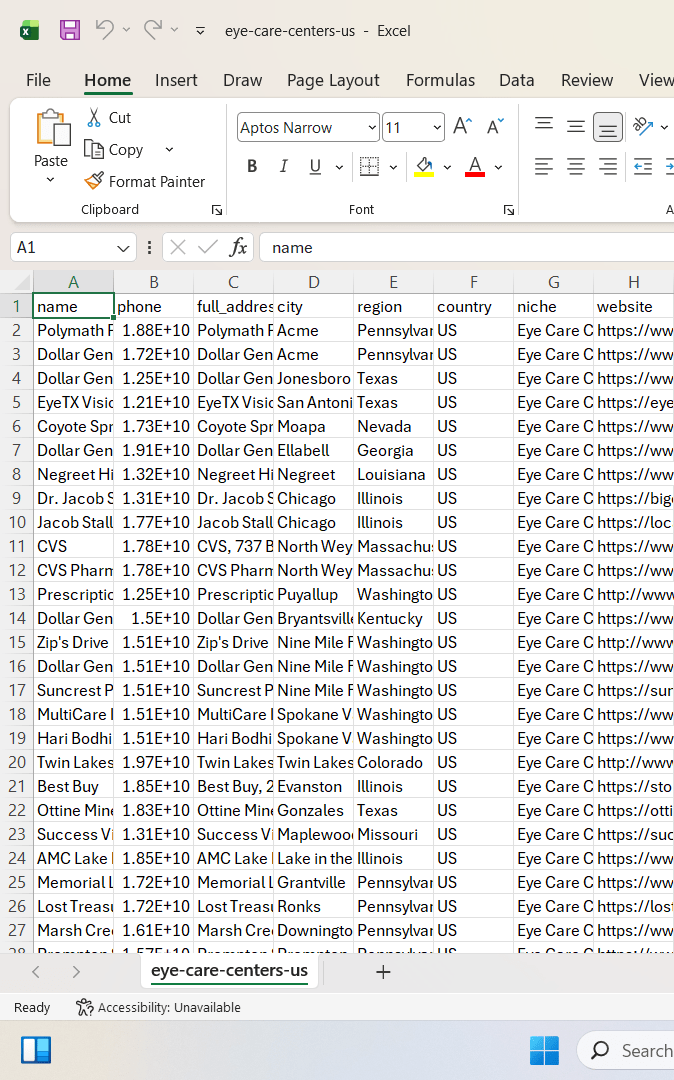Click the formula bar containing name

pos(467,247)
